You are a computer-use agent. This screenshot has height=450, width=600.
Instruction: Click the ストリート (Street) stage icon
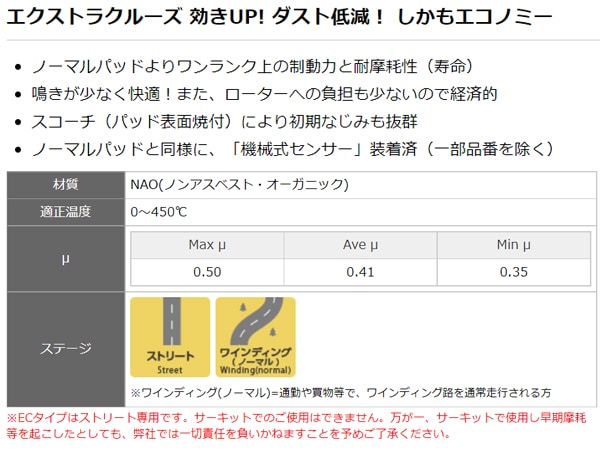point(170,336)
